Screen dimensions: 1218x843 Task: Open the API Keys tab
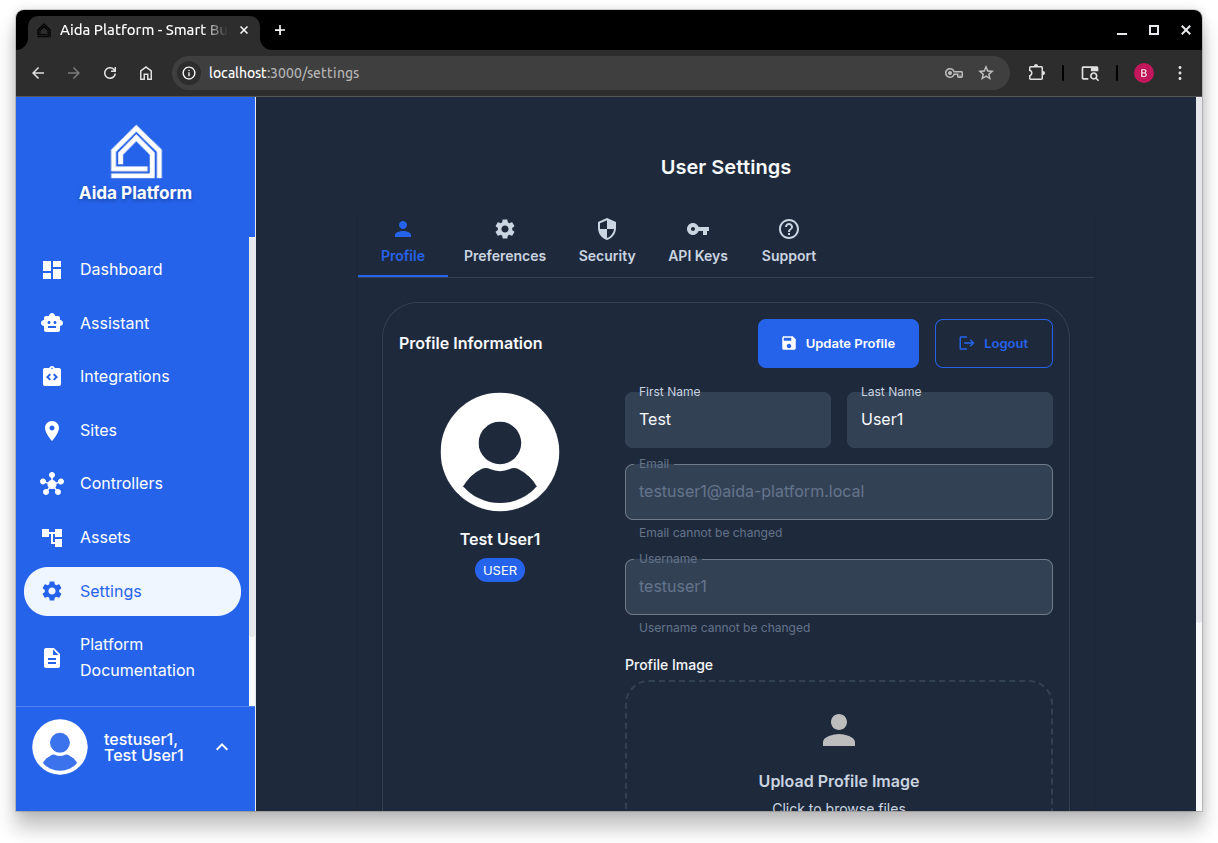697,241
